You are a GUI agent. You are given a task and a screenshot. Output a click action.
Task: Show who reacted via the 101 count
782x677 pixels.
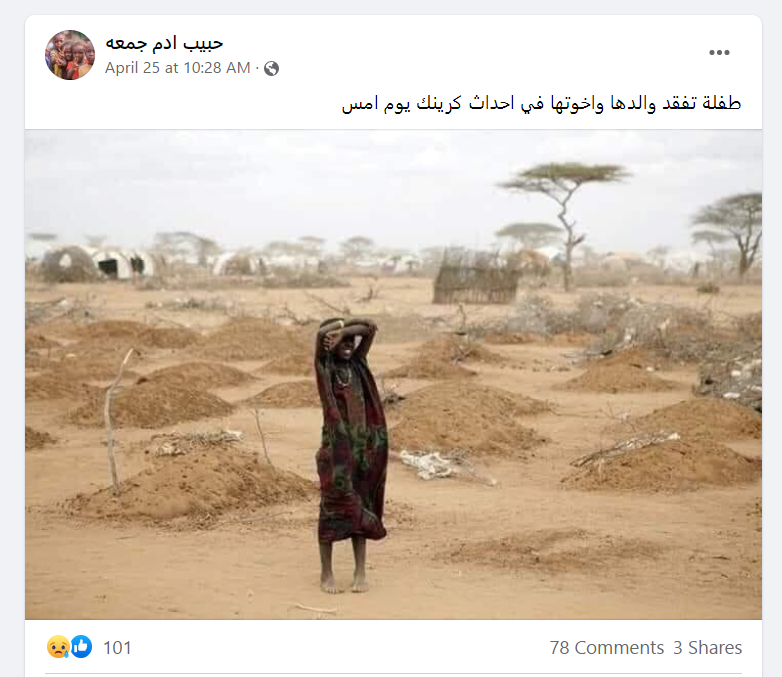(117, 648)
